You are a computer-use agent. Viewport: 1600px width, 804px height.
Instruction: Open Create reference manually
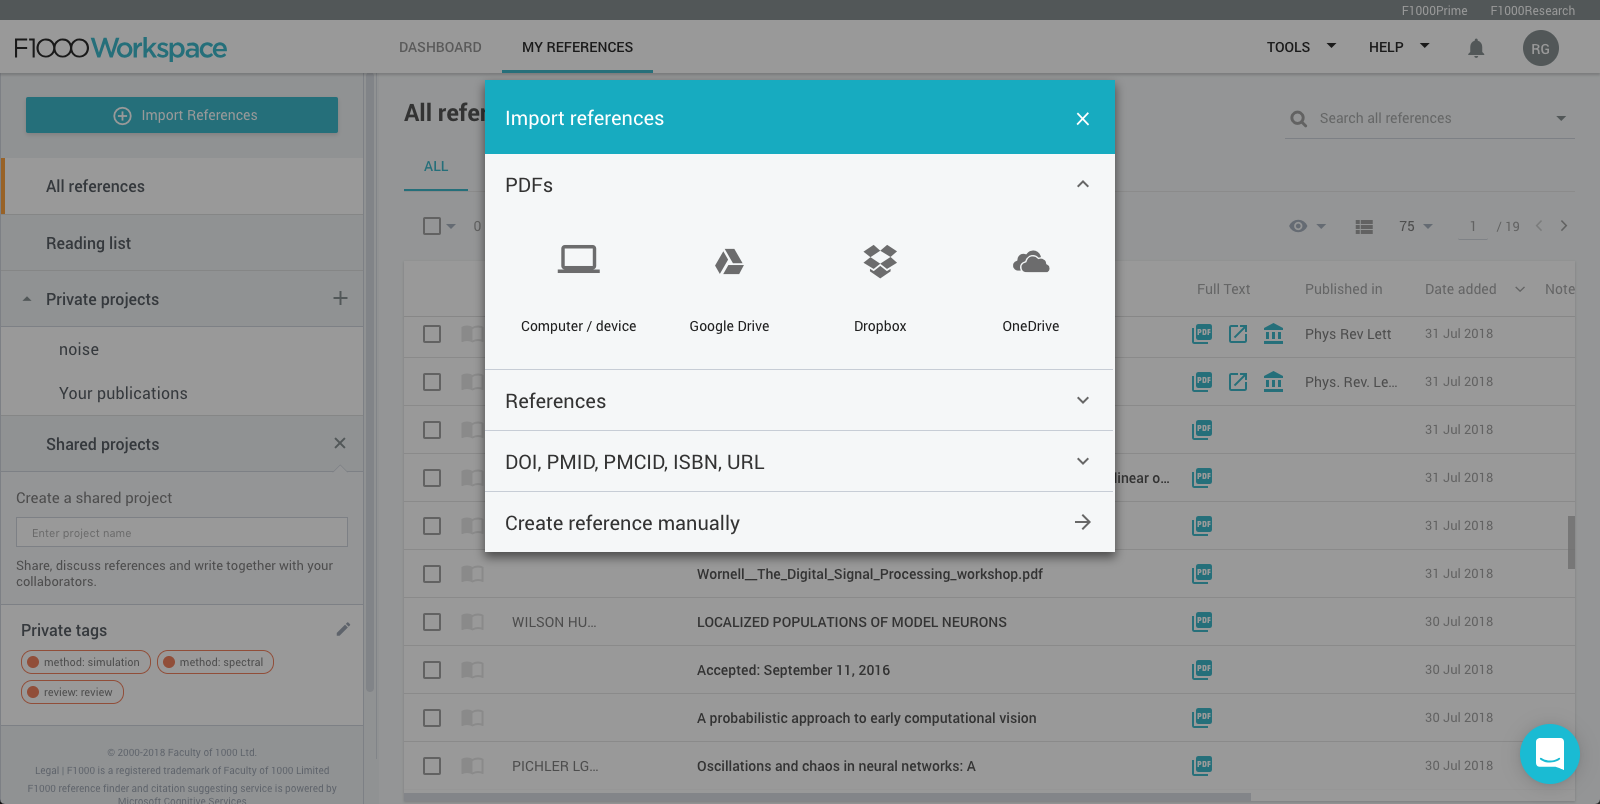coord(800,523)
